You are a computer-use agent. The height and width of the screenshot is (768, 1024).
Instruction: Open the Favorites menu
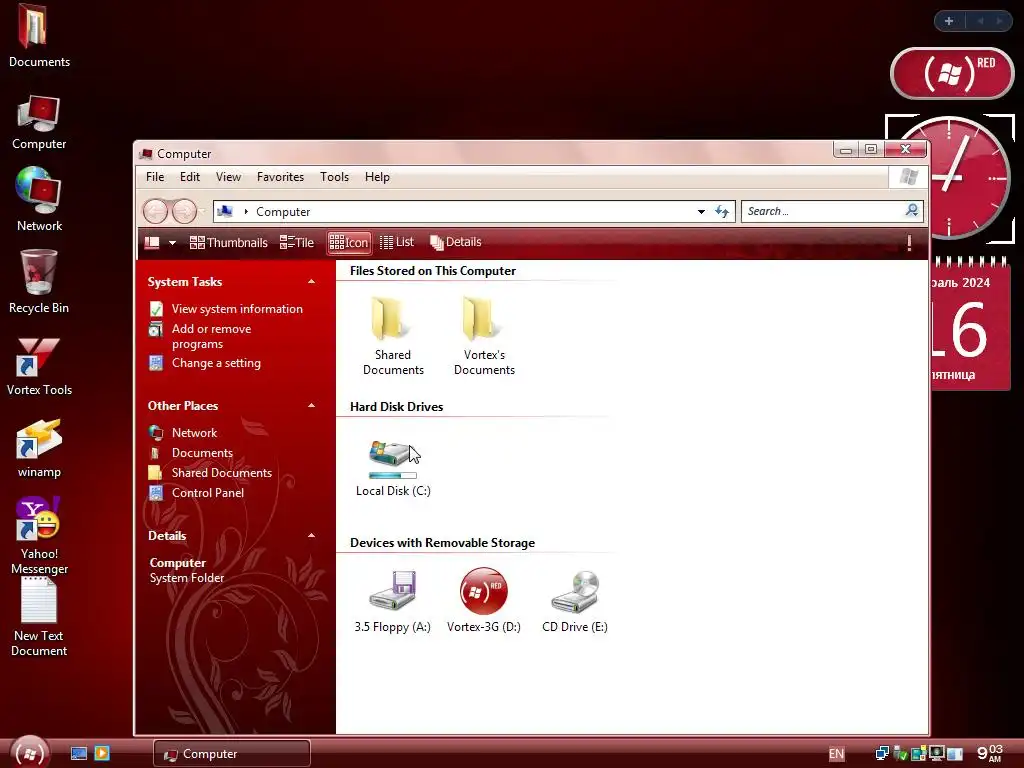pyautogui.click(x=280, y=177)
